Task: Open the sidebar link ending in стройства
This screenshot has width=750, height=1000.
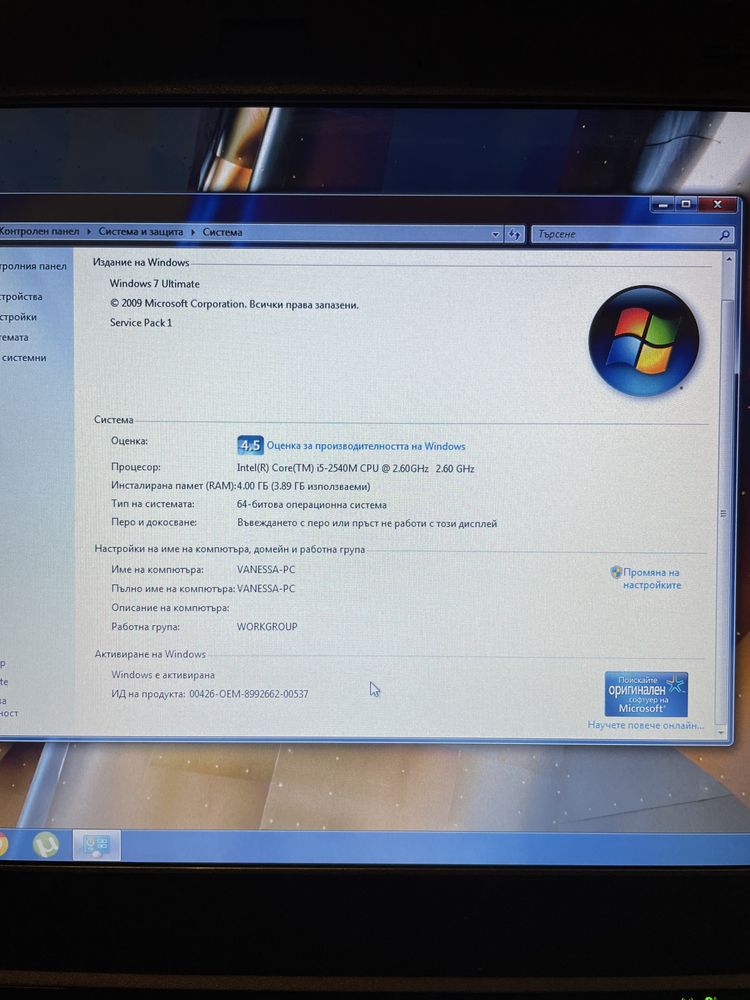Action: tap(21, 297)
